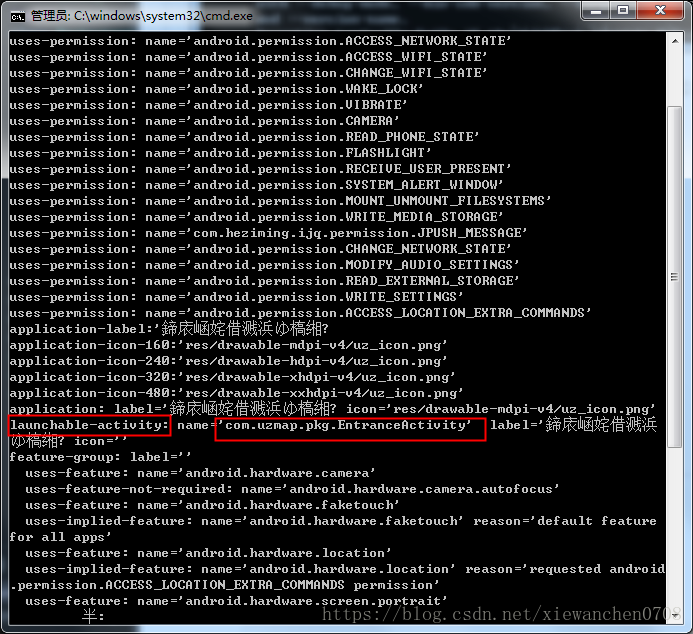Click the uses-implied-feature location line
The image size is (693, 634).
tap(337, 577)
